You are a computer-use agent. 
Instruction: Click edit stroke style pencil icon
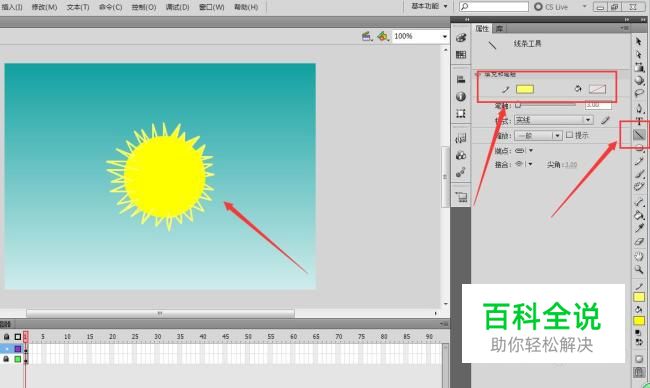(x=605, y=120)
